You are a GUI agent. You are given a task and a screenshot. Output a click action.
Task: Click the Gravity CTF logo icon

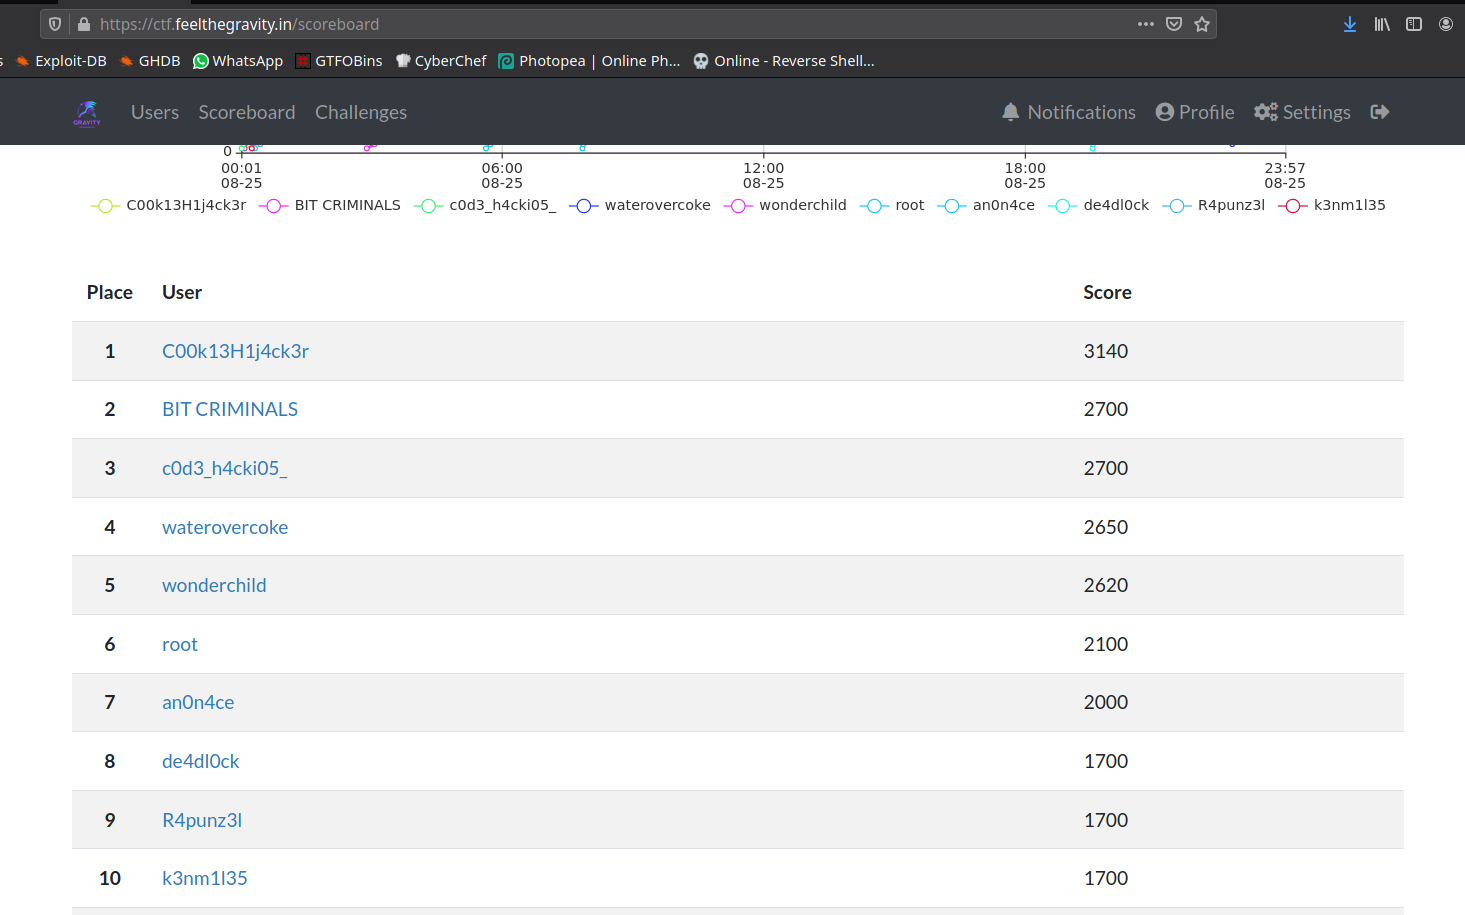click(87, 113)
